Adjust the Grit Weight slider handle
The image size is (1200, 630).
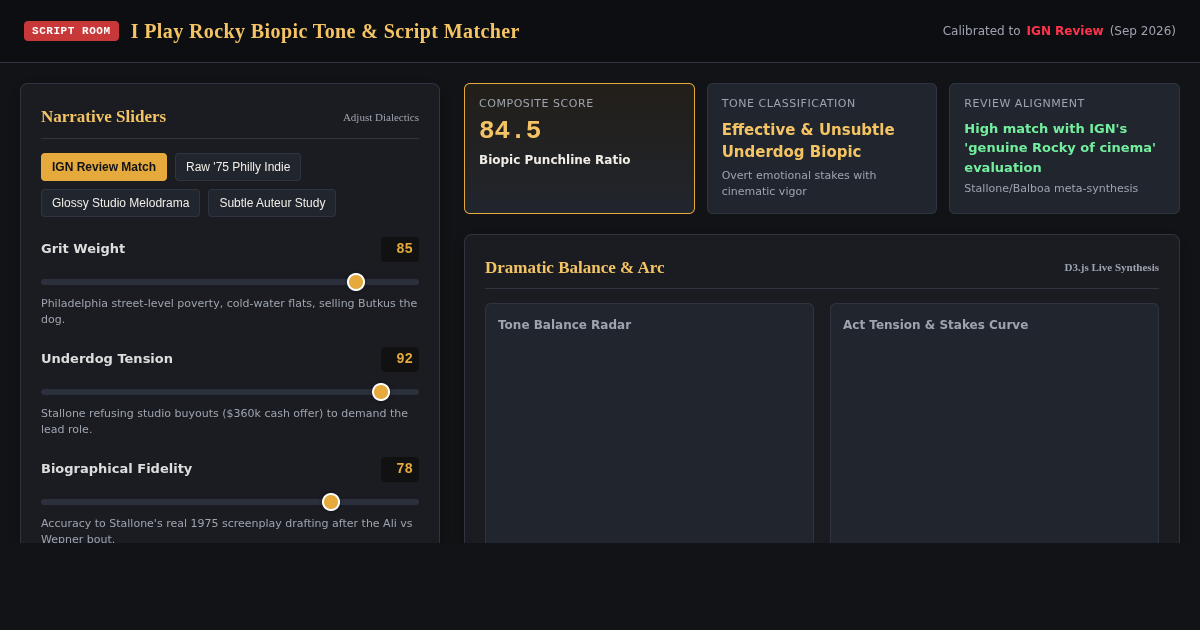click(x=356, y=282)
